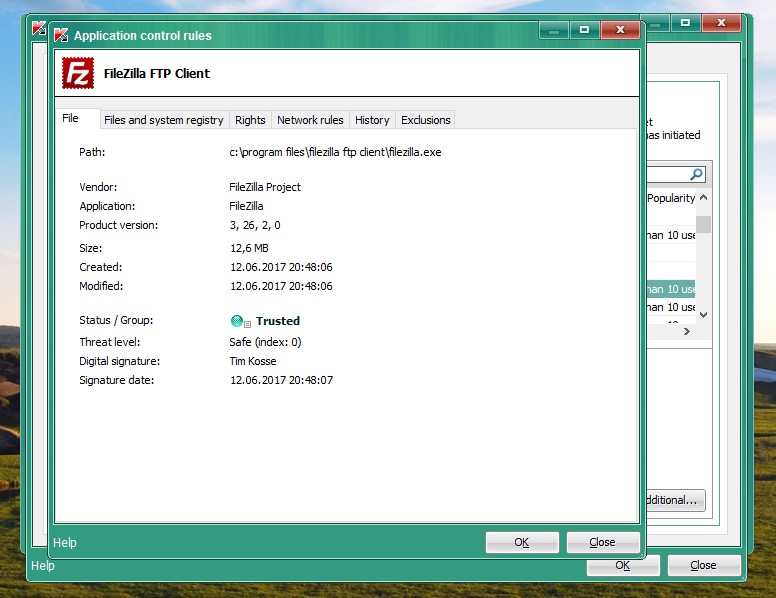The height and width of the screenshot is (598, 776).
Task: Switch to the Rights tab
Action: pyautogui.click(x=250, y=120)
